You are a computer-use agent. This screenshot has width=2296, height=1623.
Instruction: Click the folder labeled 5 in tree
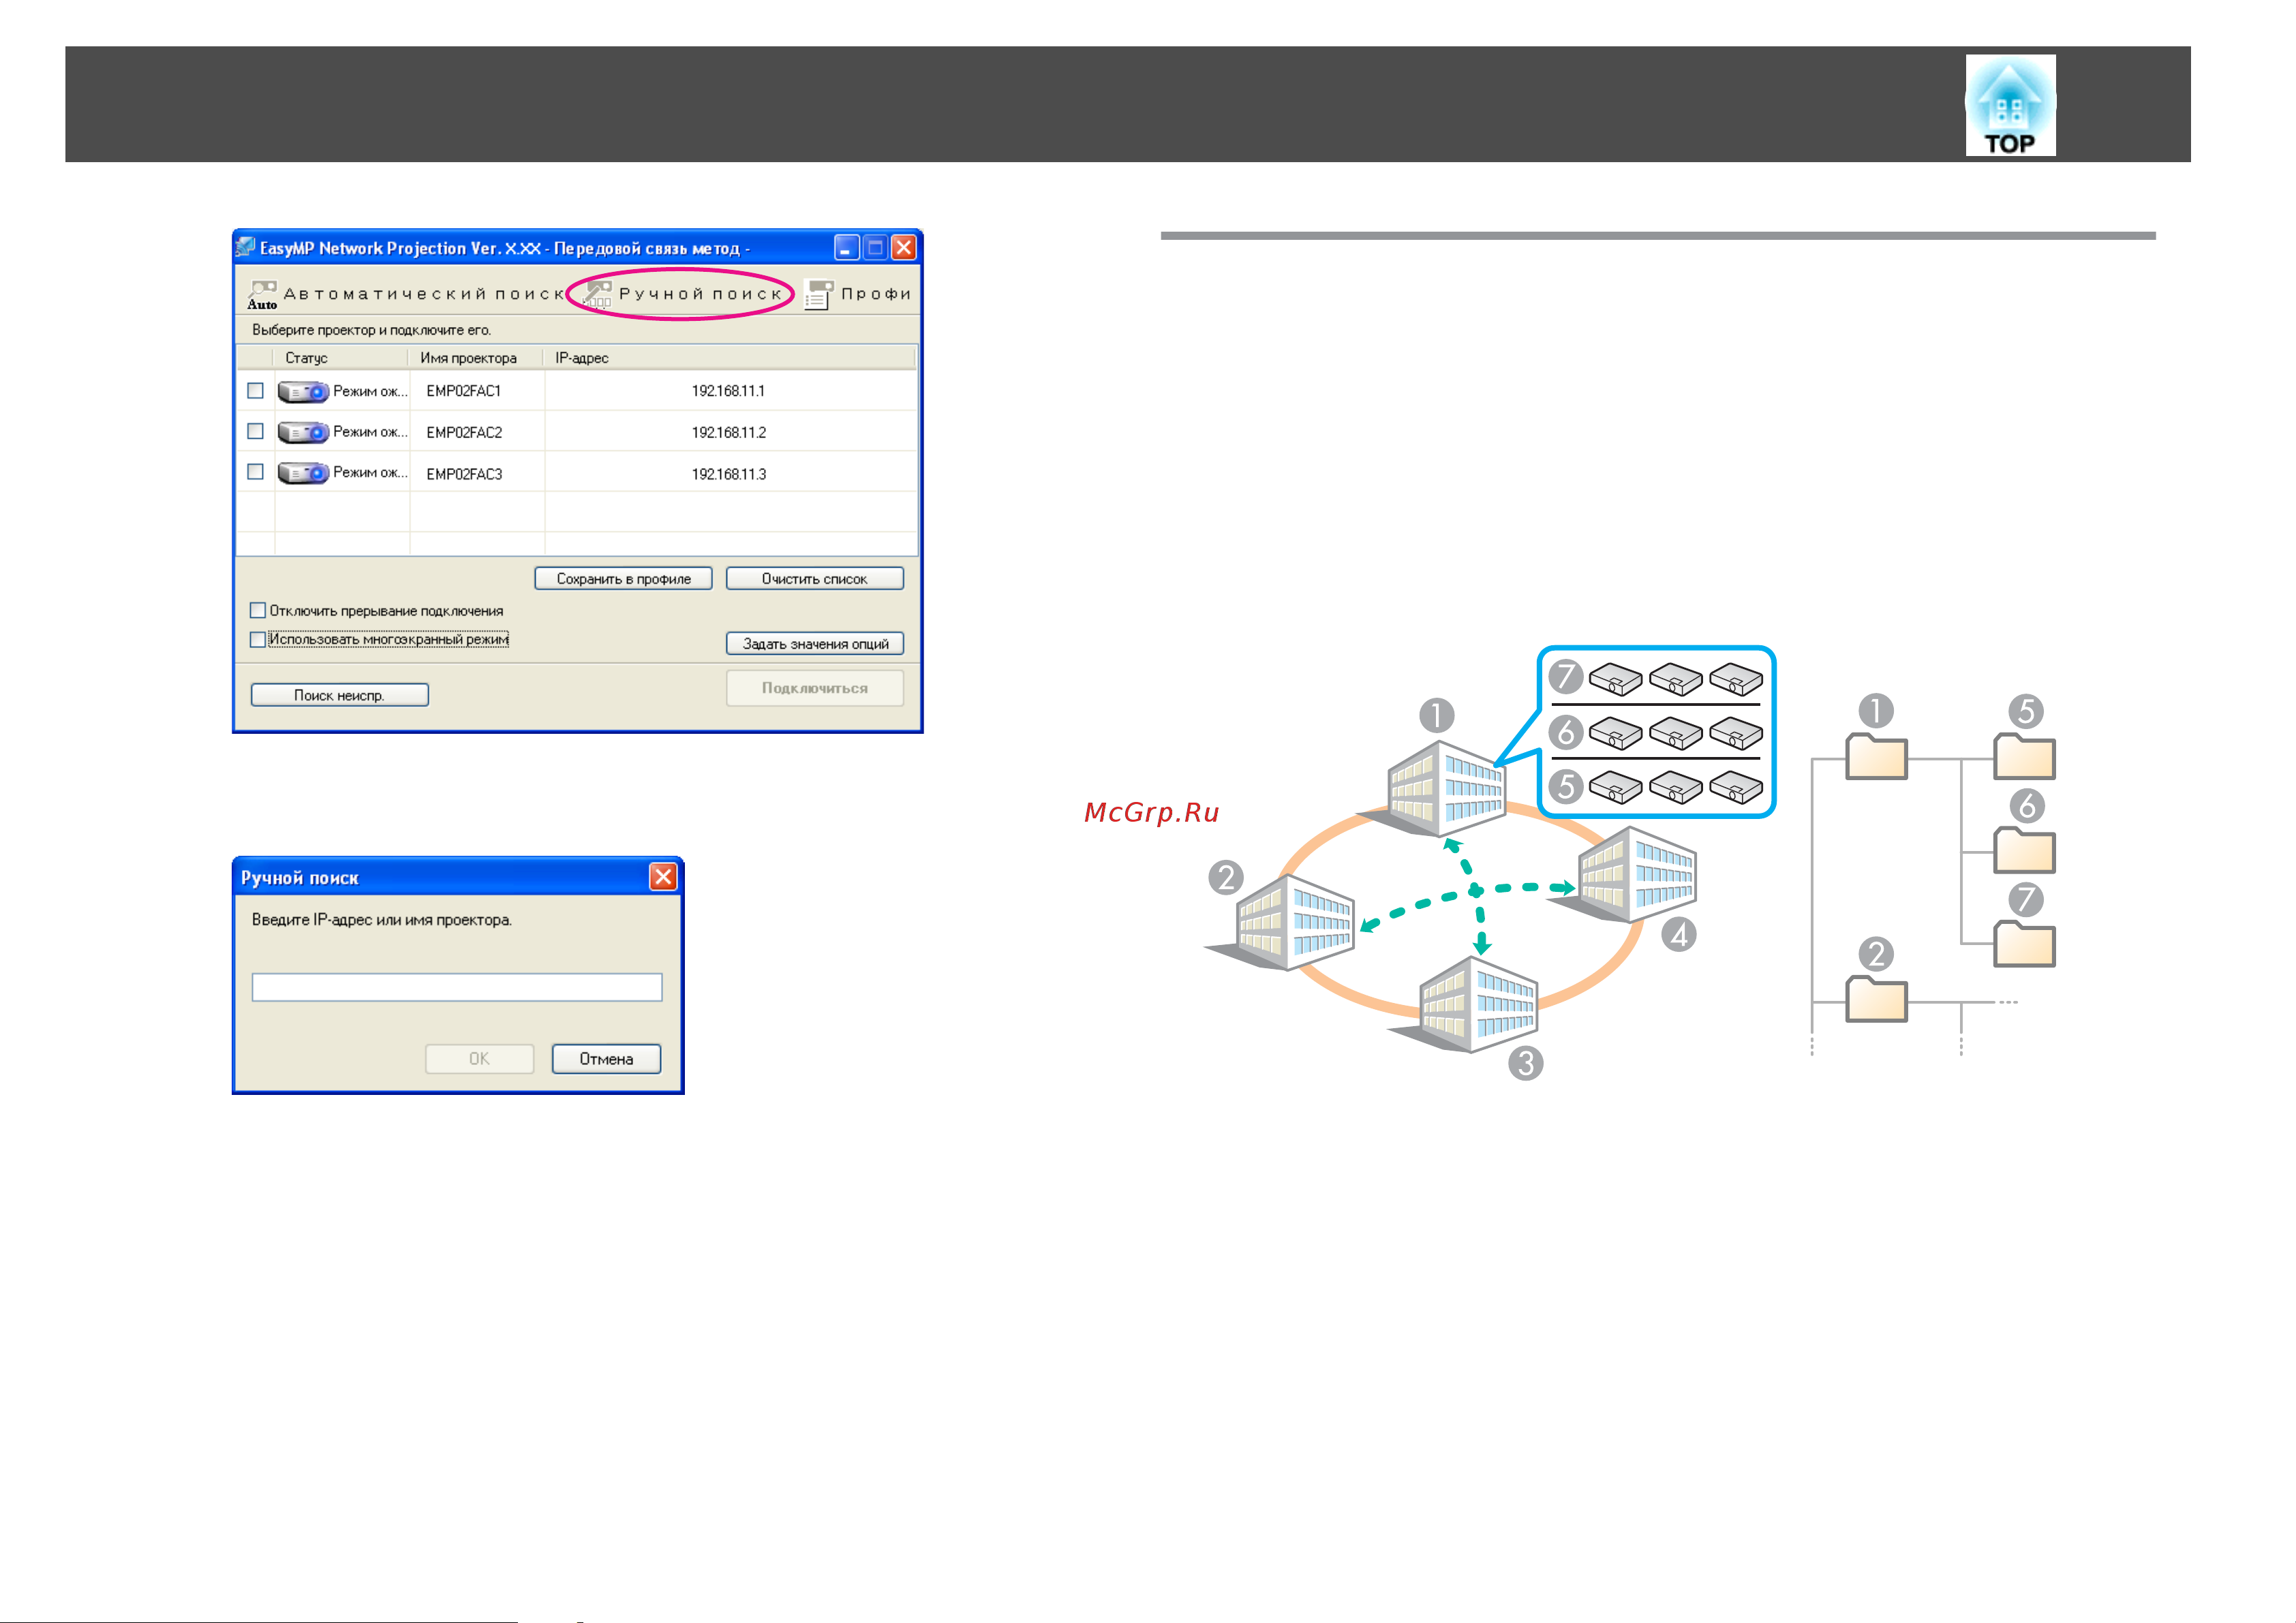click(2024, 757)
